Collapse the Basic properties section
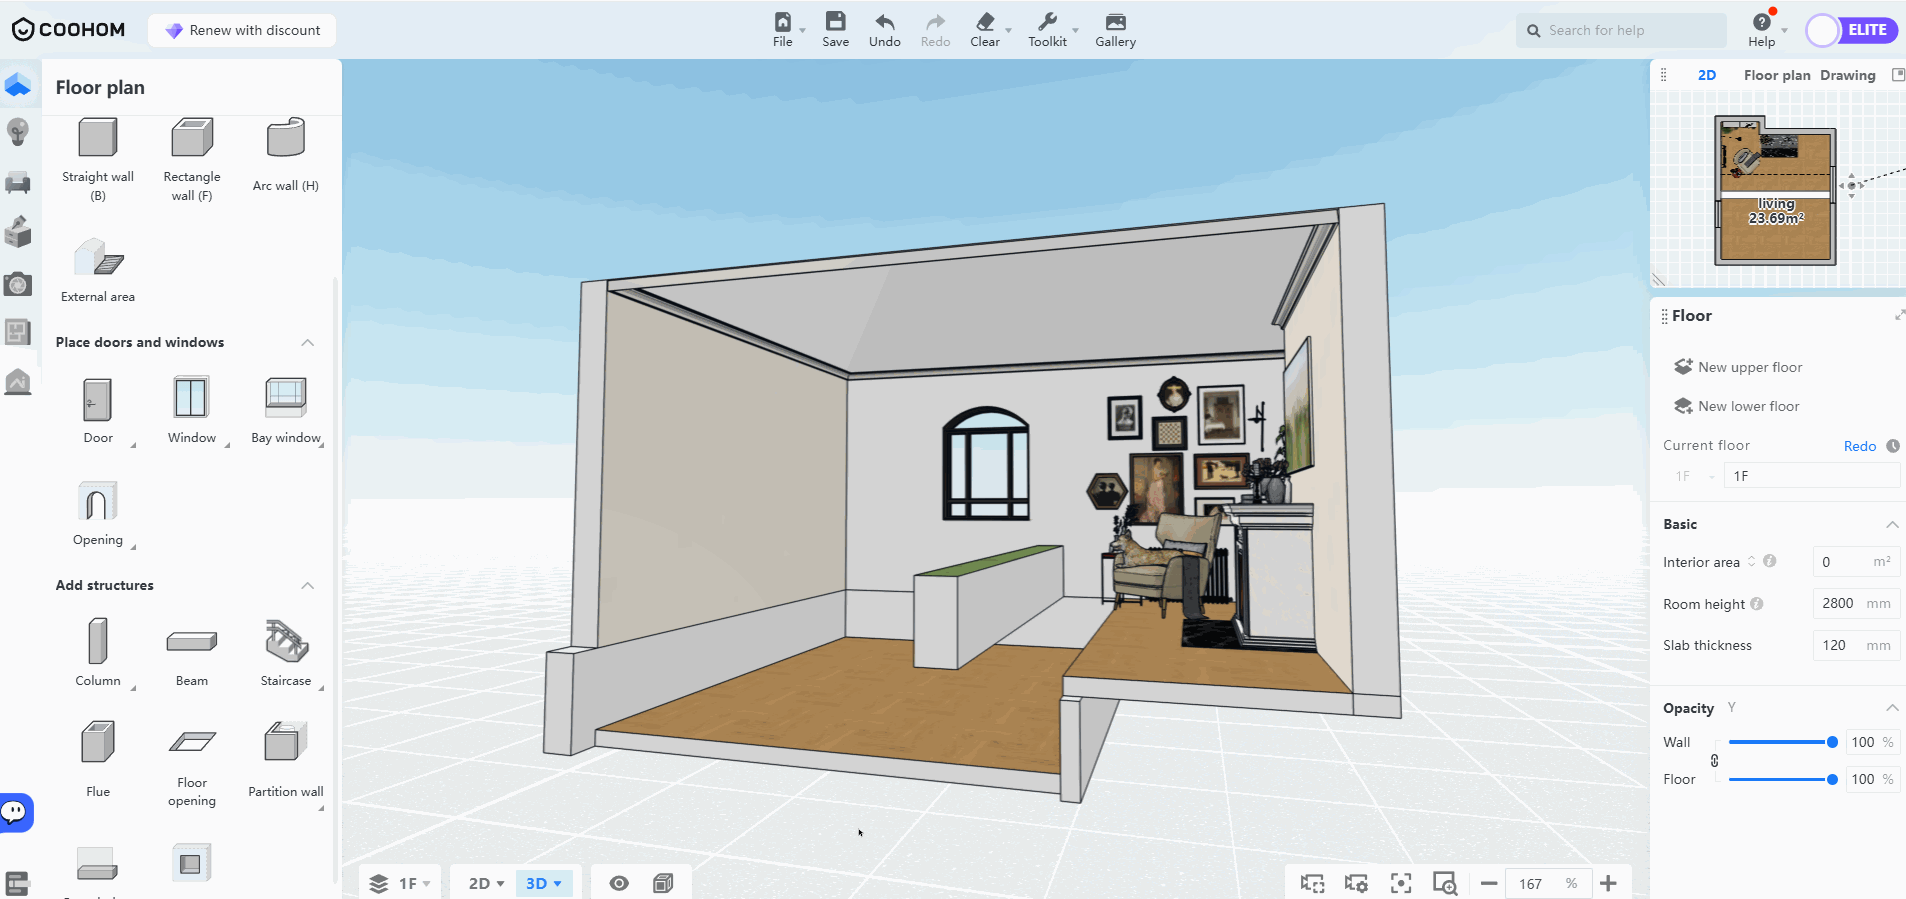The width and height of the screenshot is (1906, 899). point(1891,525)
